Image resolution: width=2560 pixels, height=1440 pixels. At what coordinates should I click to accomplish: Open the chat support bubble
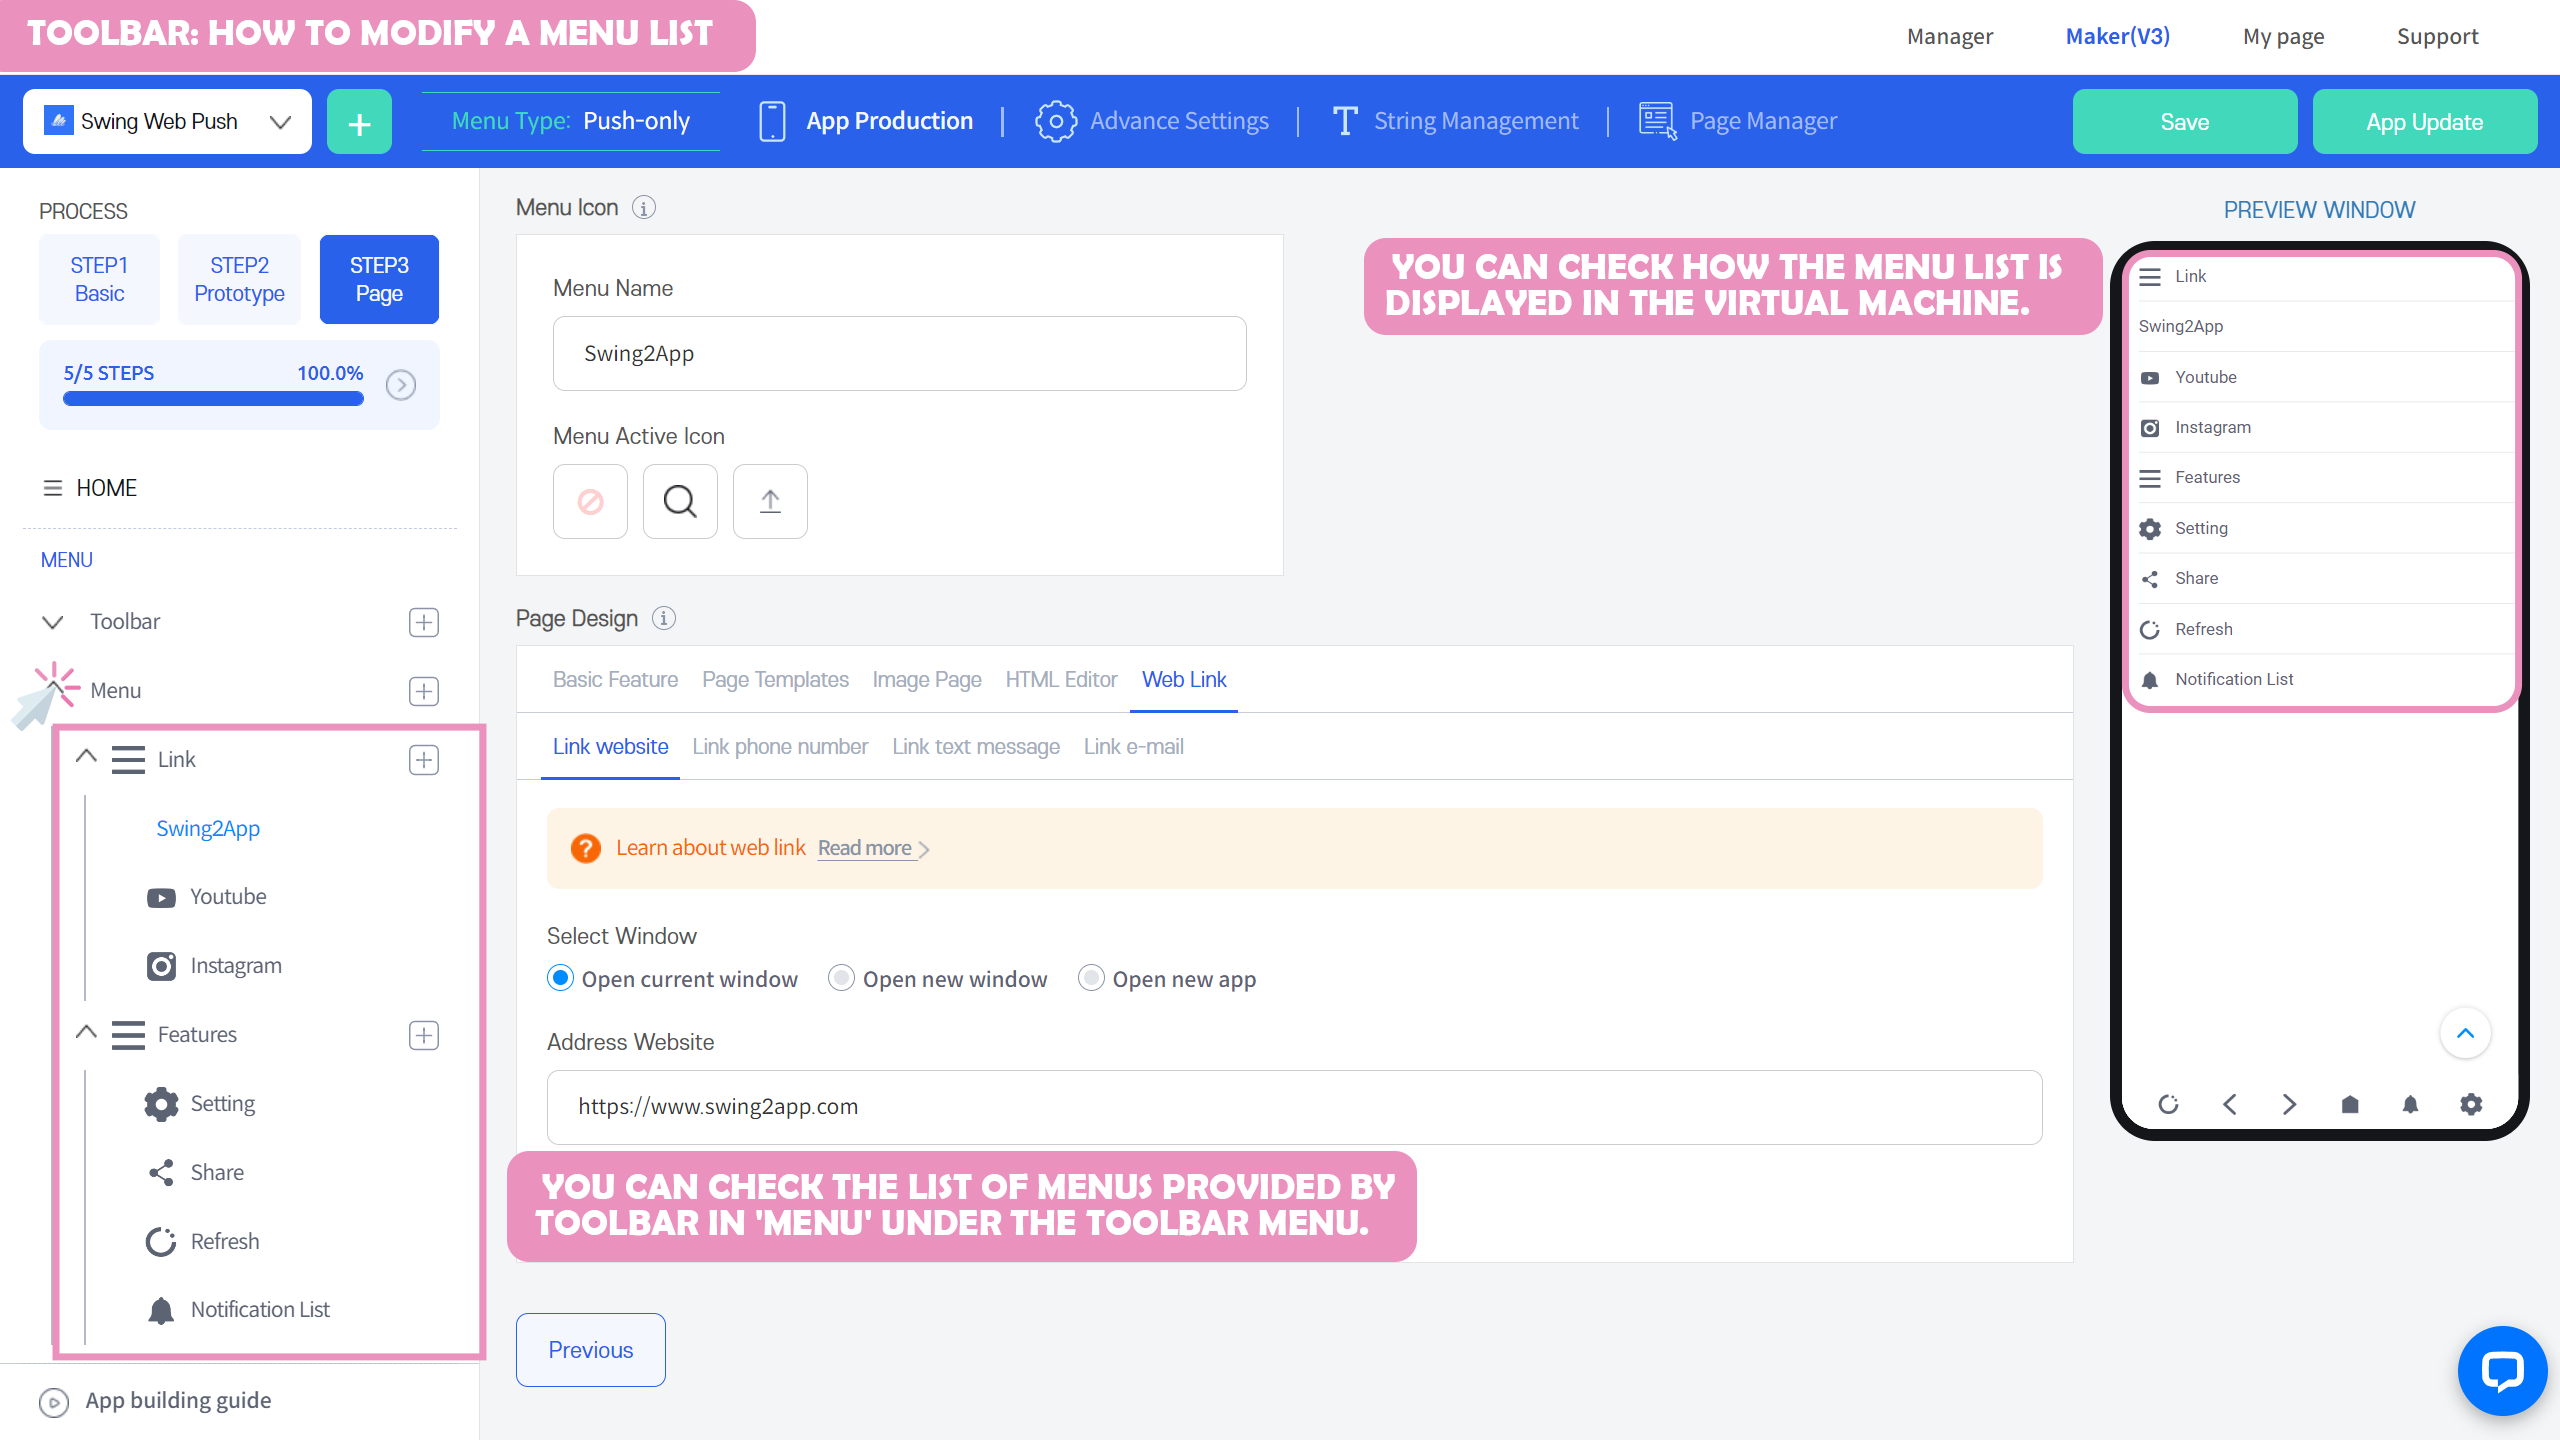pyautogui.click(x=2502, y=1370)
